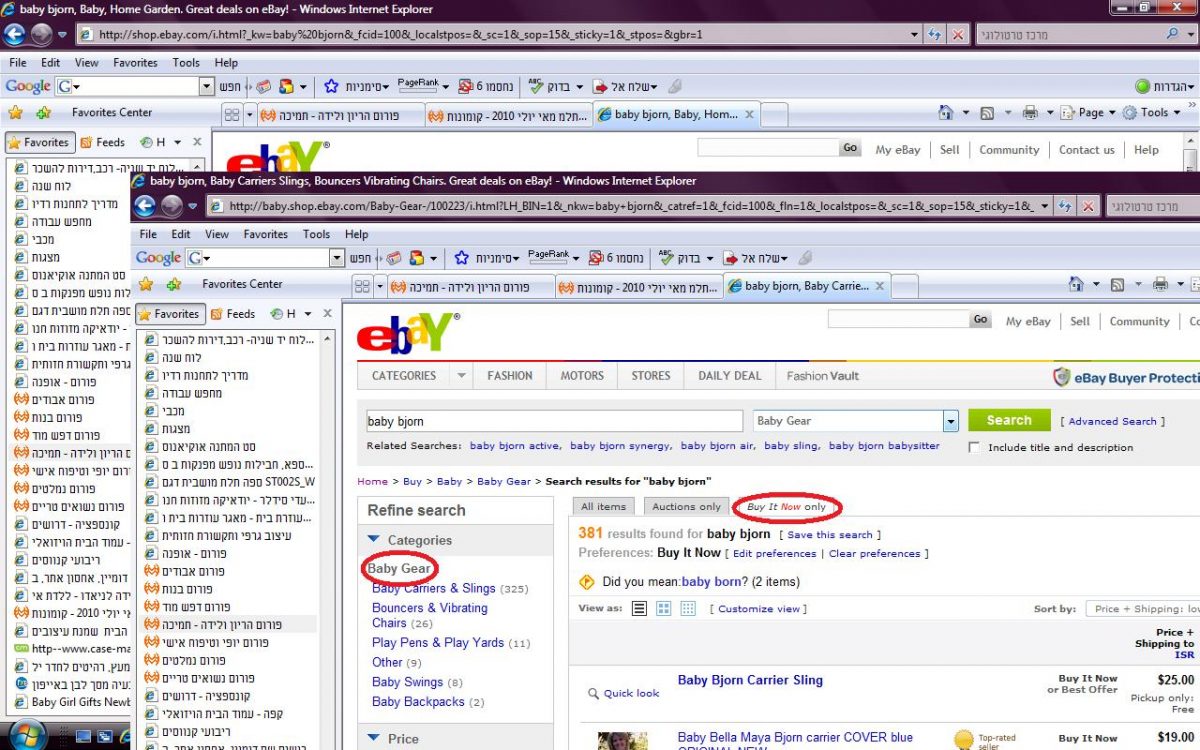This screenshot has height=750, width=1200.
Task: Open recent pages dropdown in front window
Action: click(193, 207)
